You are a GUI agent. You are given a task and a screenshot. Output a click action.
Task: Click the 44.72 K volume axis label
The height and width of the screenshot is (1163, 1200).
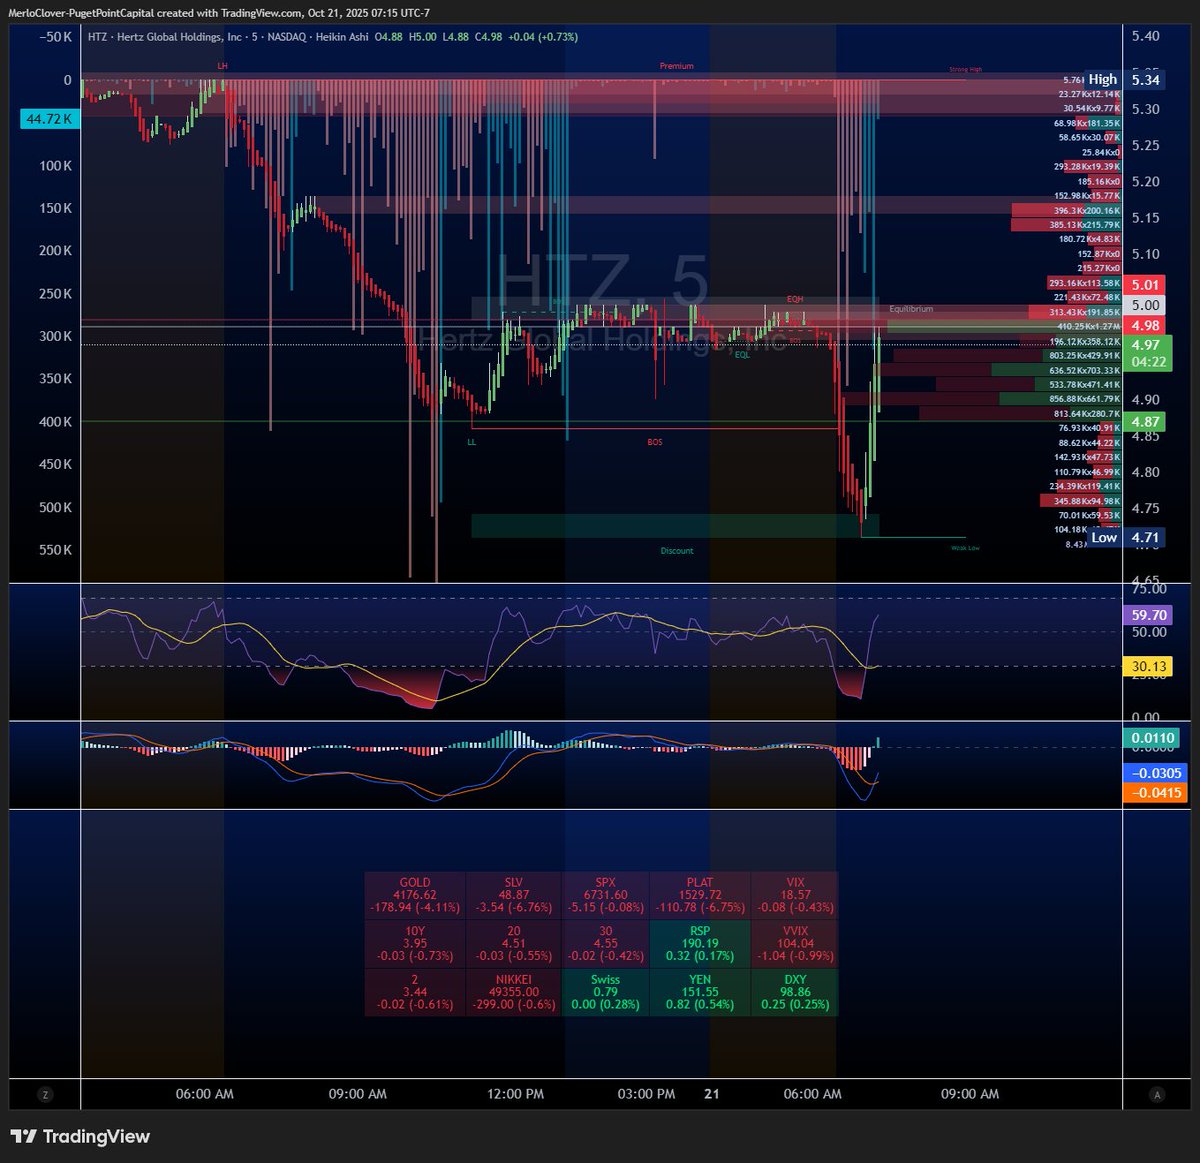pyautogui.click(x=48, y=119)
